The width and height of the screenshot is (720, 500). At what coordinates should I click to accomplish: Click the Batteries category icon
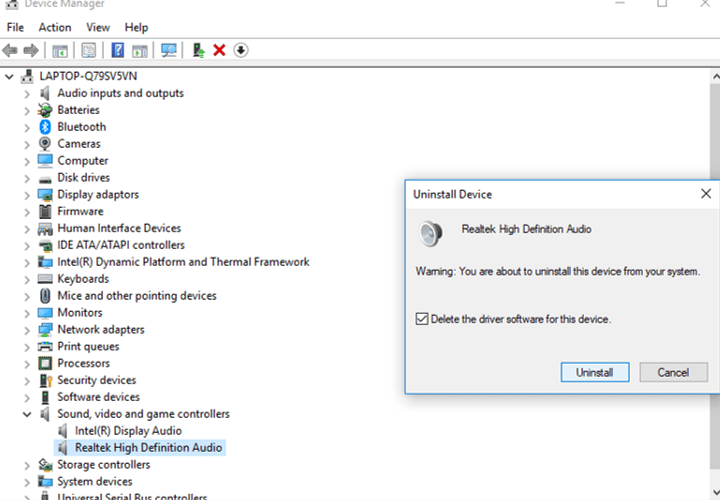point(45,110)
